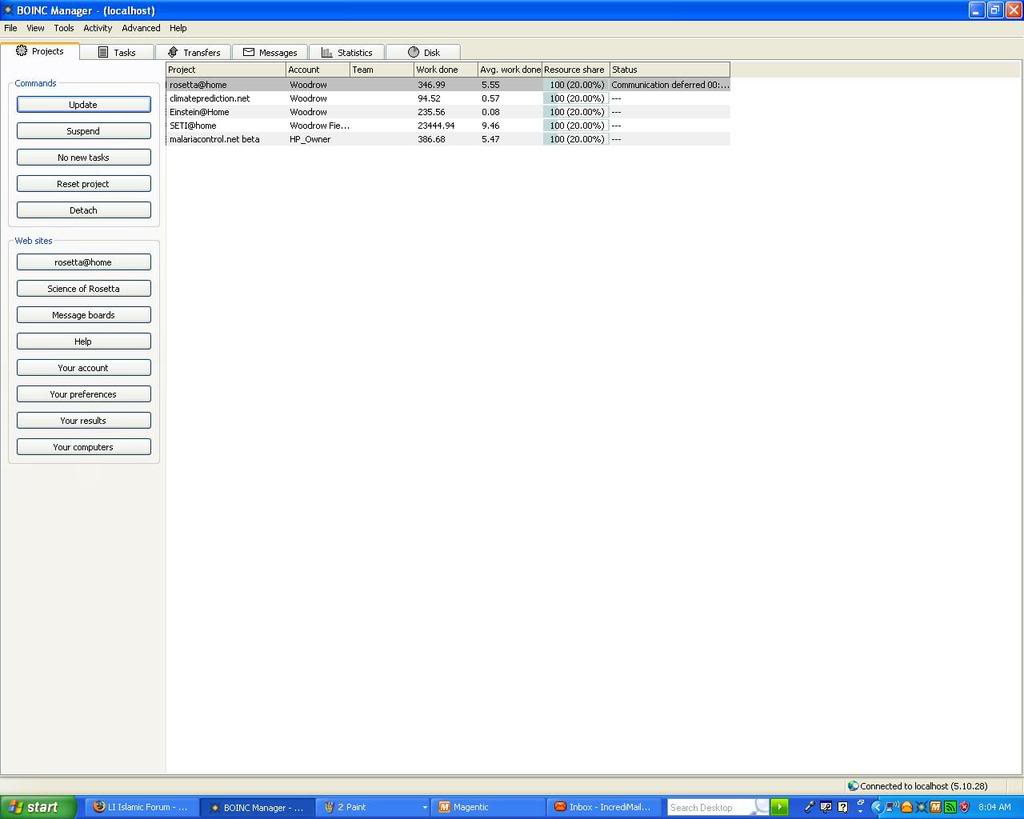This screenshot has height=819, width=1024.
Task: Open the rosetta@home web site button
Action: 84,262
